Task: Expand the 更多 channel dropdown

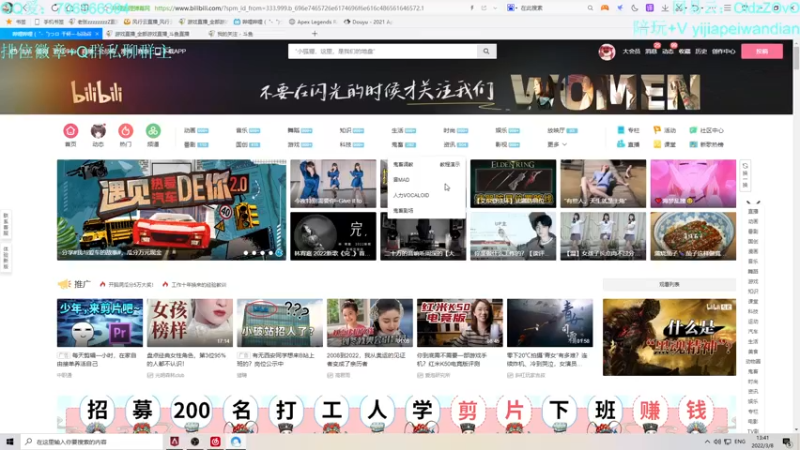Action: pos(557,144)
